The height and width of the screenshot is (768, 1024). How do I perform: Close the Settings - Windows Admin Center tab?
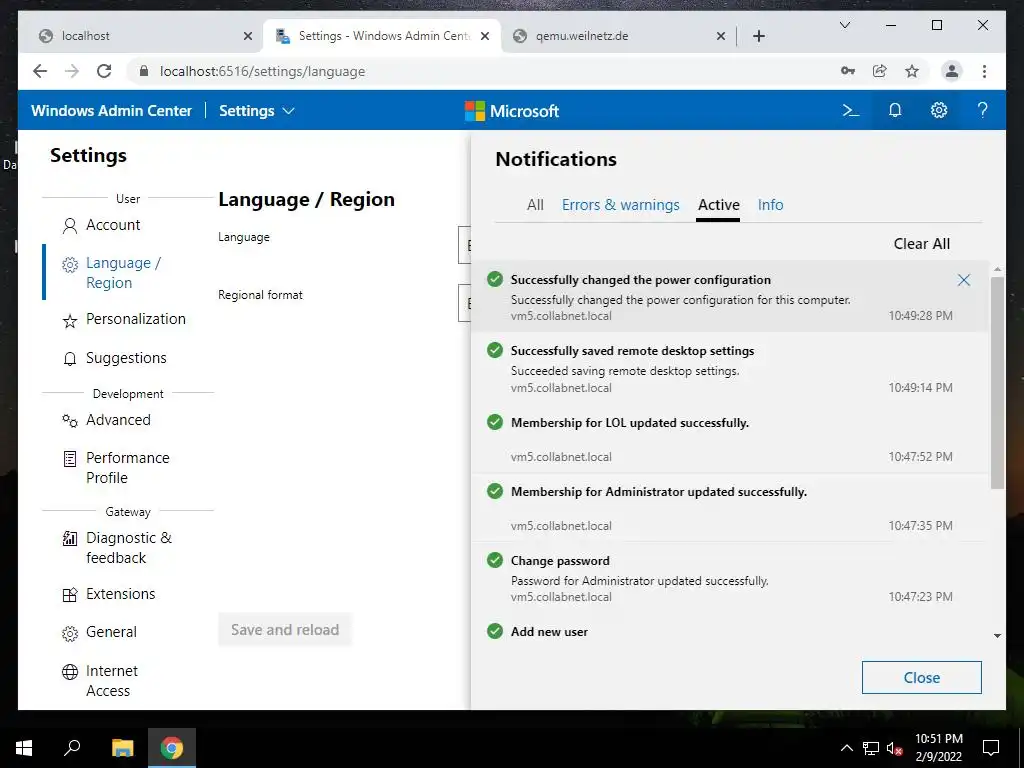(485, 36)
